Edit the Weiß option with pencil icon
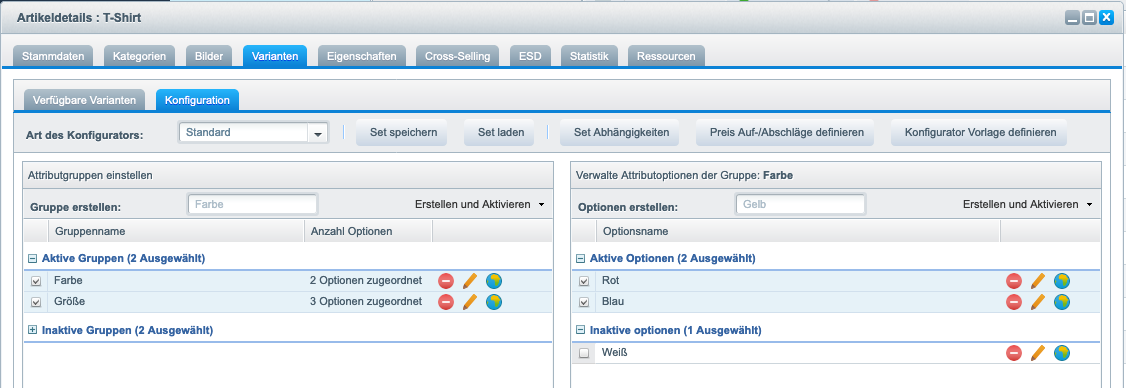1126x388 pixels. point(1038,353)
